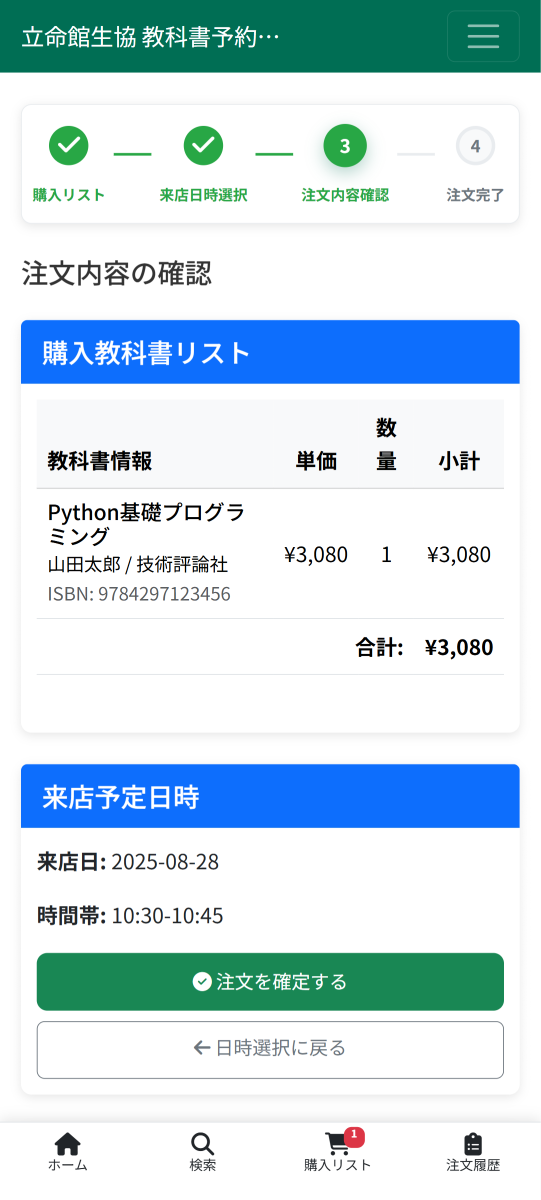Select the completed step 1 checkmark circle
Image resolution: width=541 pixels, height=1200 pixels.
pyautogui.click(x=69, y=146)
